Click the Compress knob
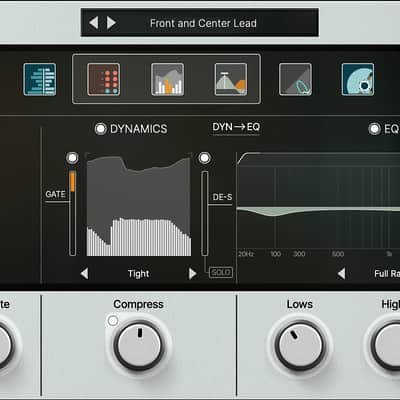The image size is (400, 400). click(x=139, y=345)
